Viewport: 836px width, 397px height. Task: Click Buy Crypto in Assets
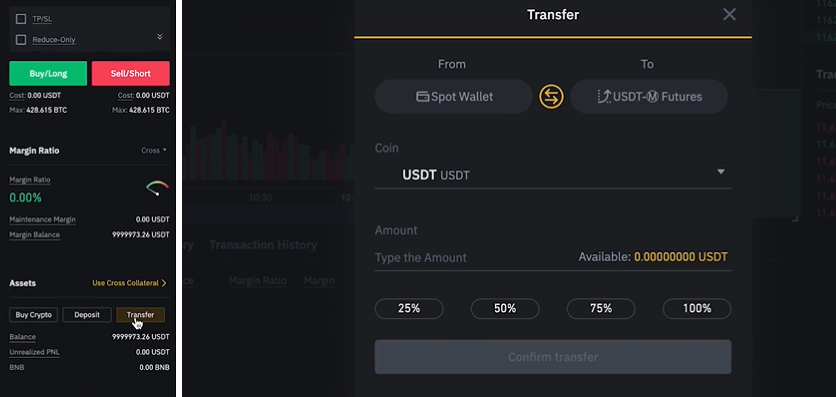coord(34,315)
